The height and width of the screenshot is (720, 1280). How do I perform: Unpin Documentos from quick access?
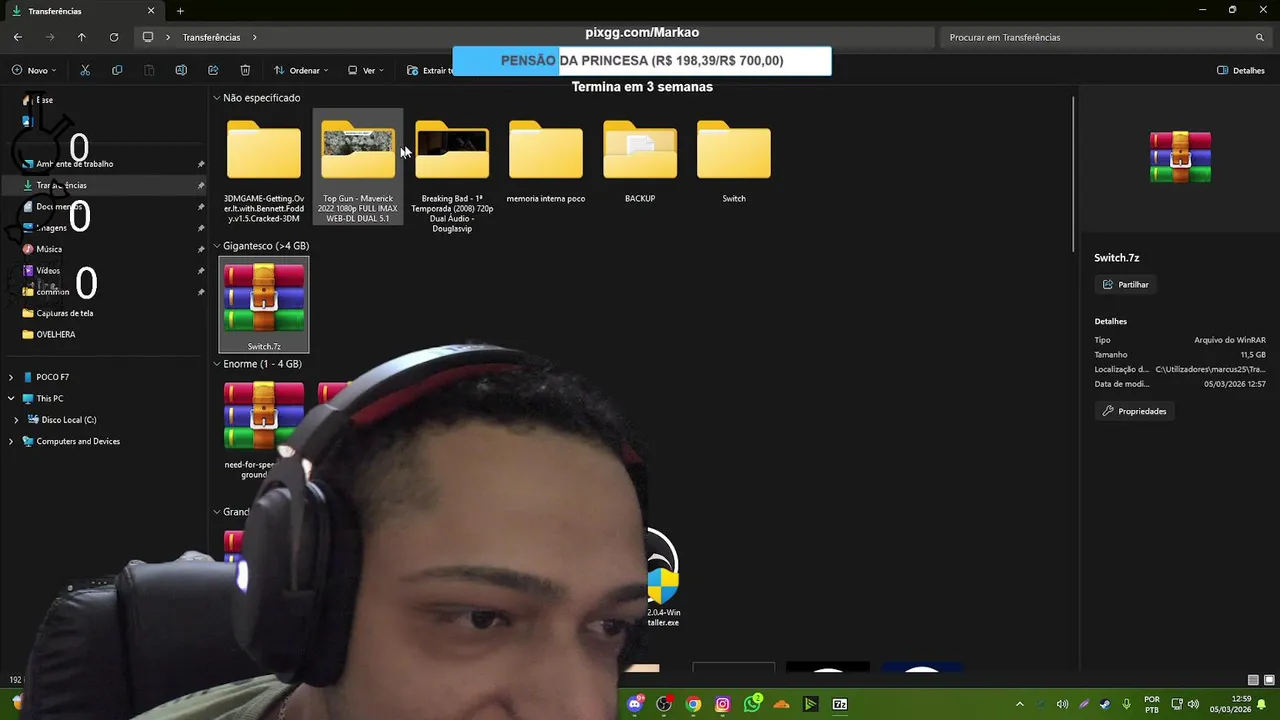pyautogui.click(x=201, y=207)
